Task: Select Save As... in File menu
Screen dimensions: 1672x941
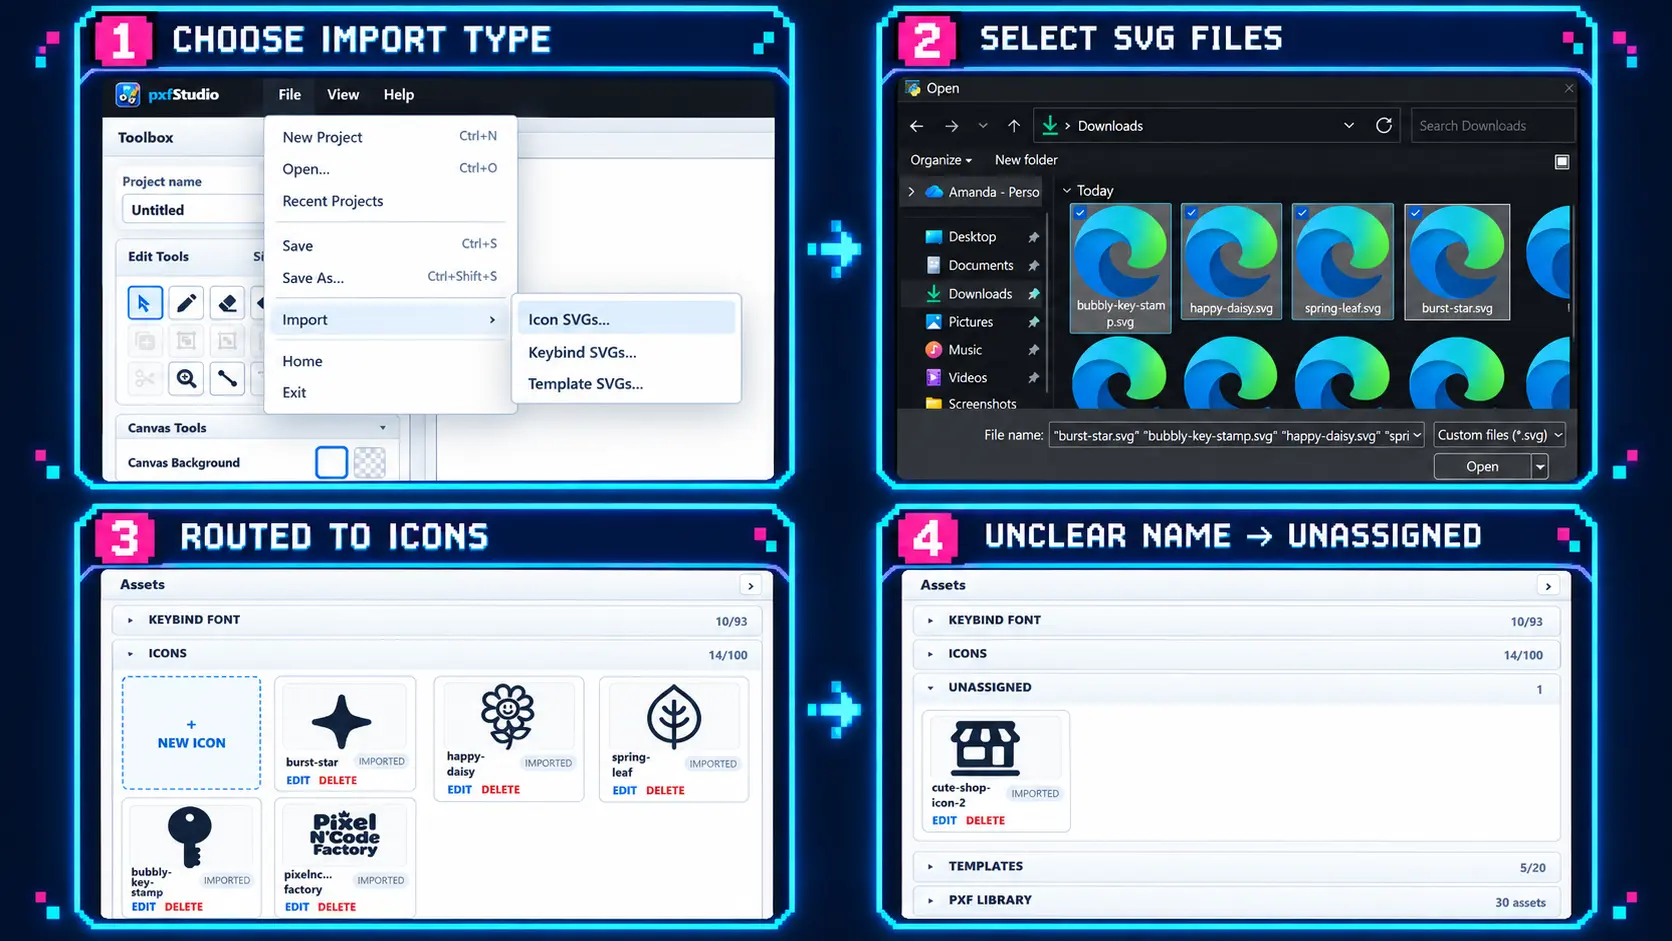Action: point(389,278)
